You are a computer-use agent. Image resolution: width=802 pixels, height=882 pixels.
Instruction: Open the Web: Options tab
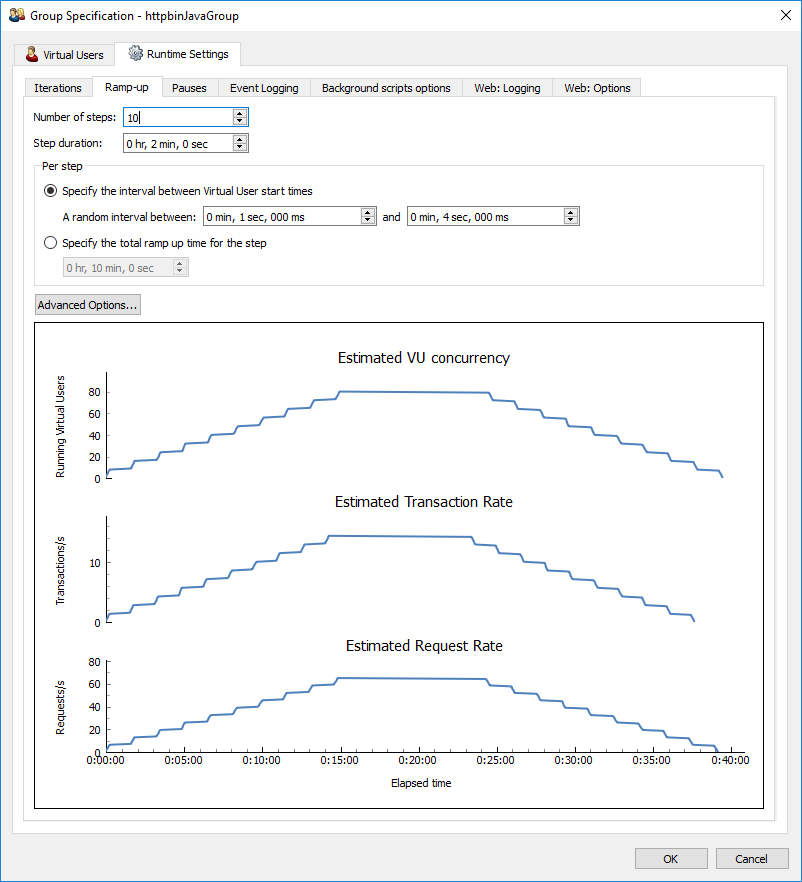597,88
